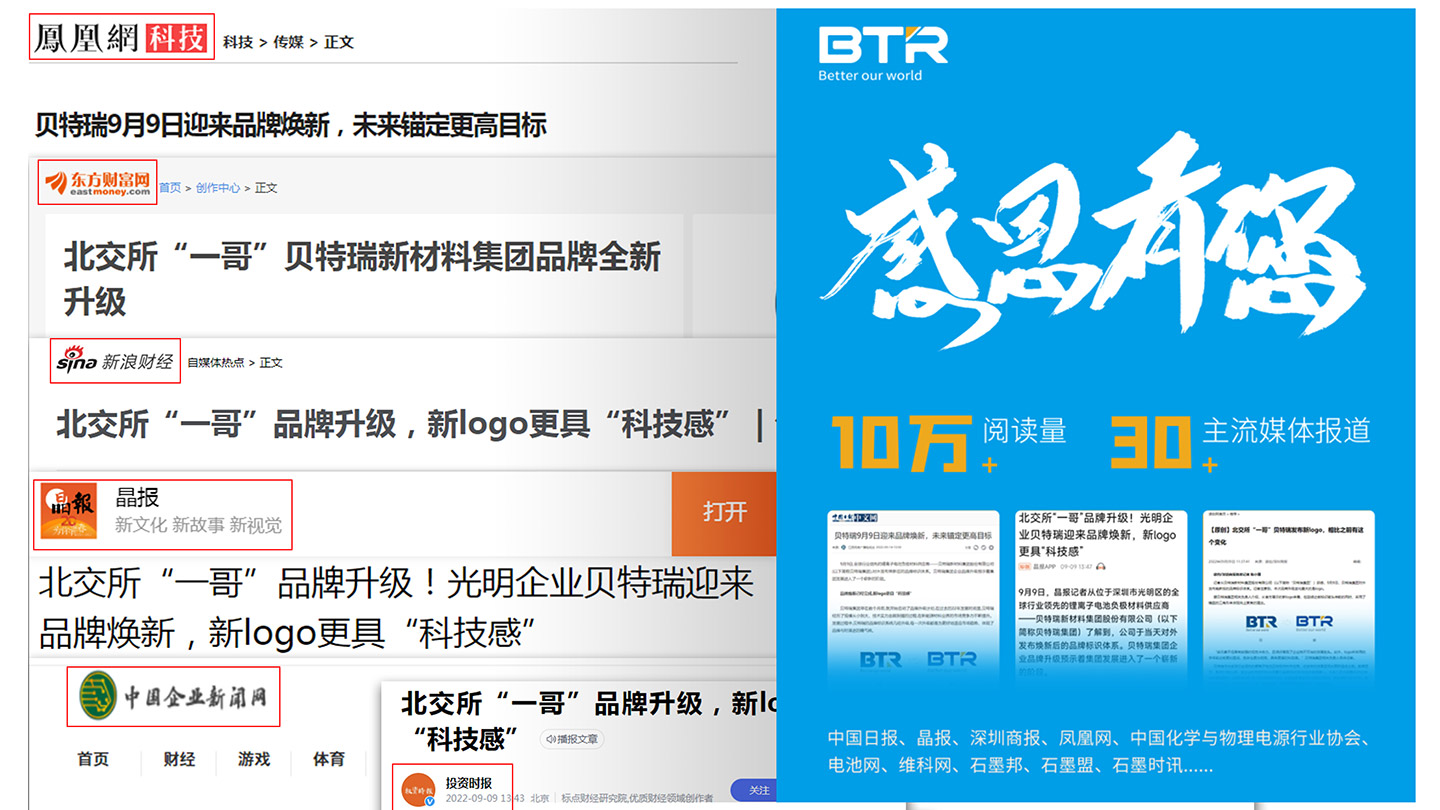Click the BTR logo on blue poster
Viewport: 1440px width, 810px height.
tap(882, 46)
